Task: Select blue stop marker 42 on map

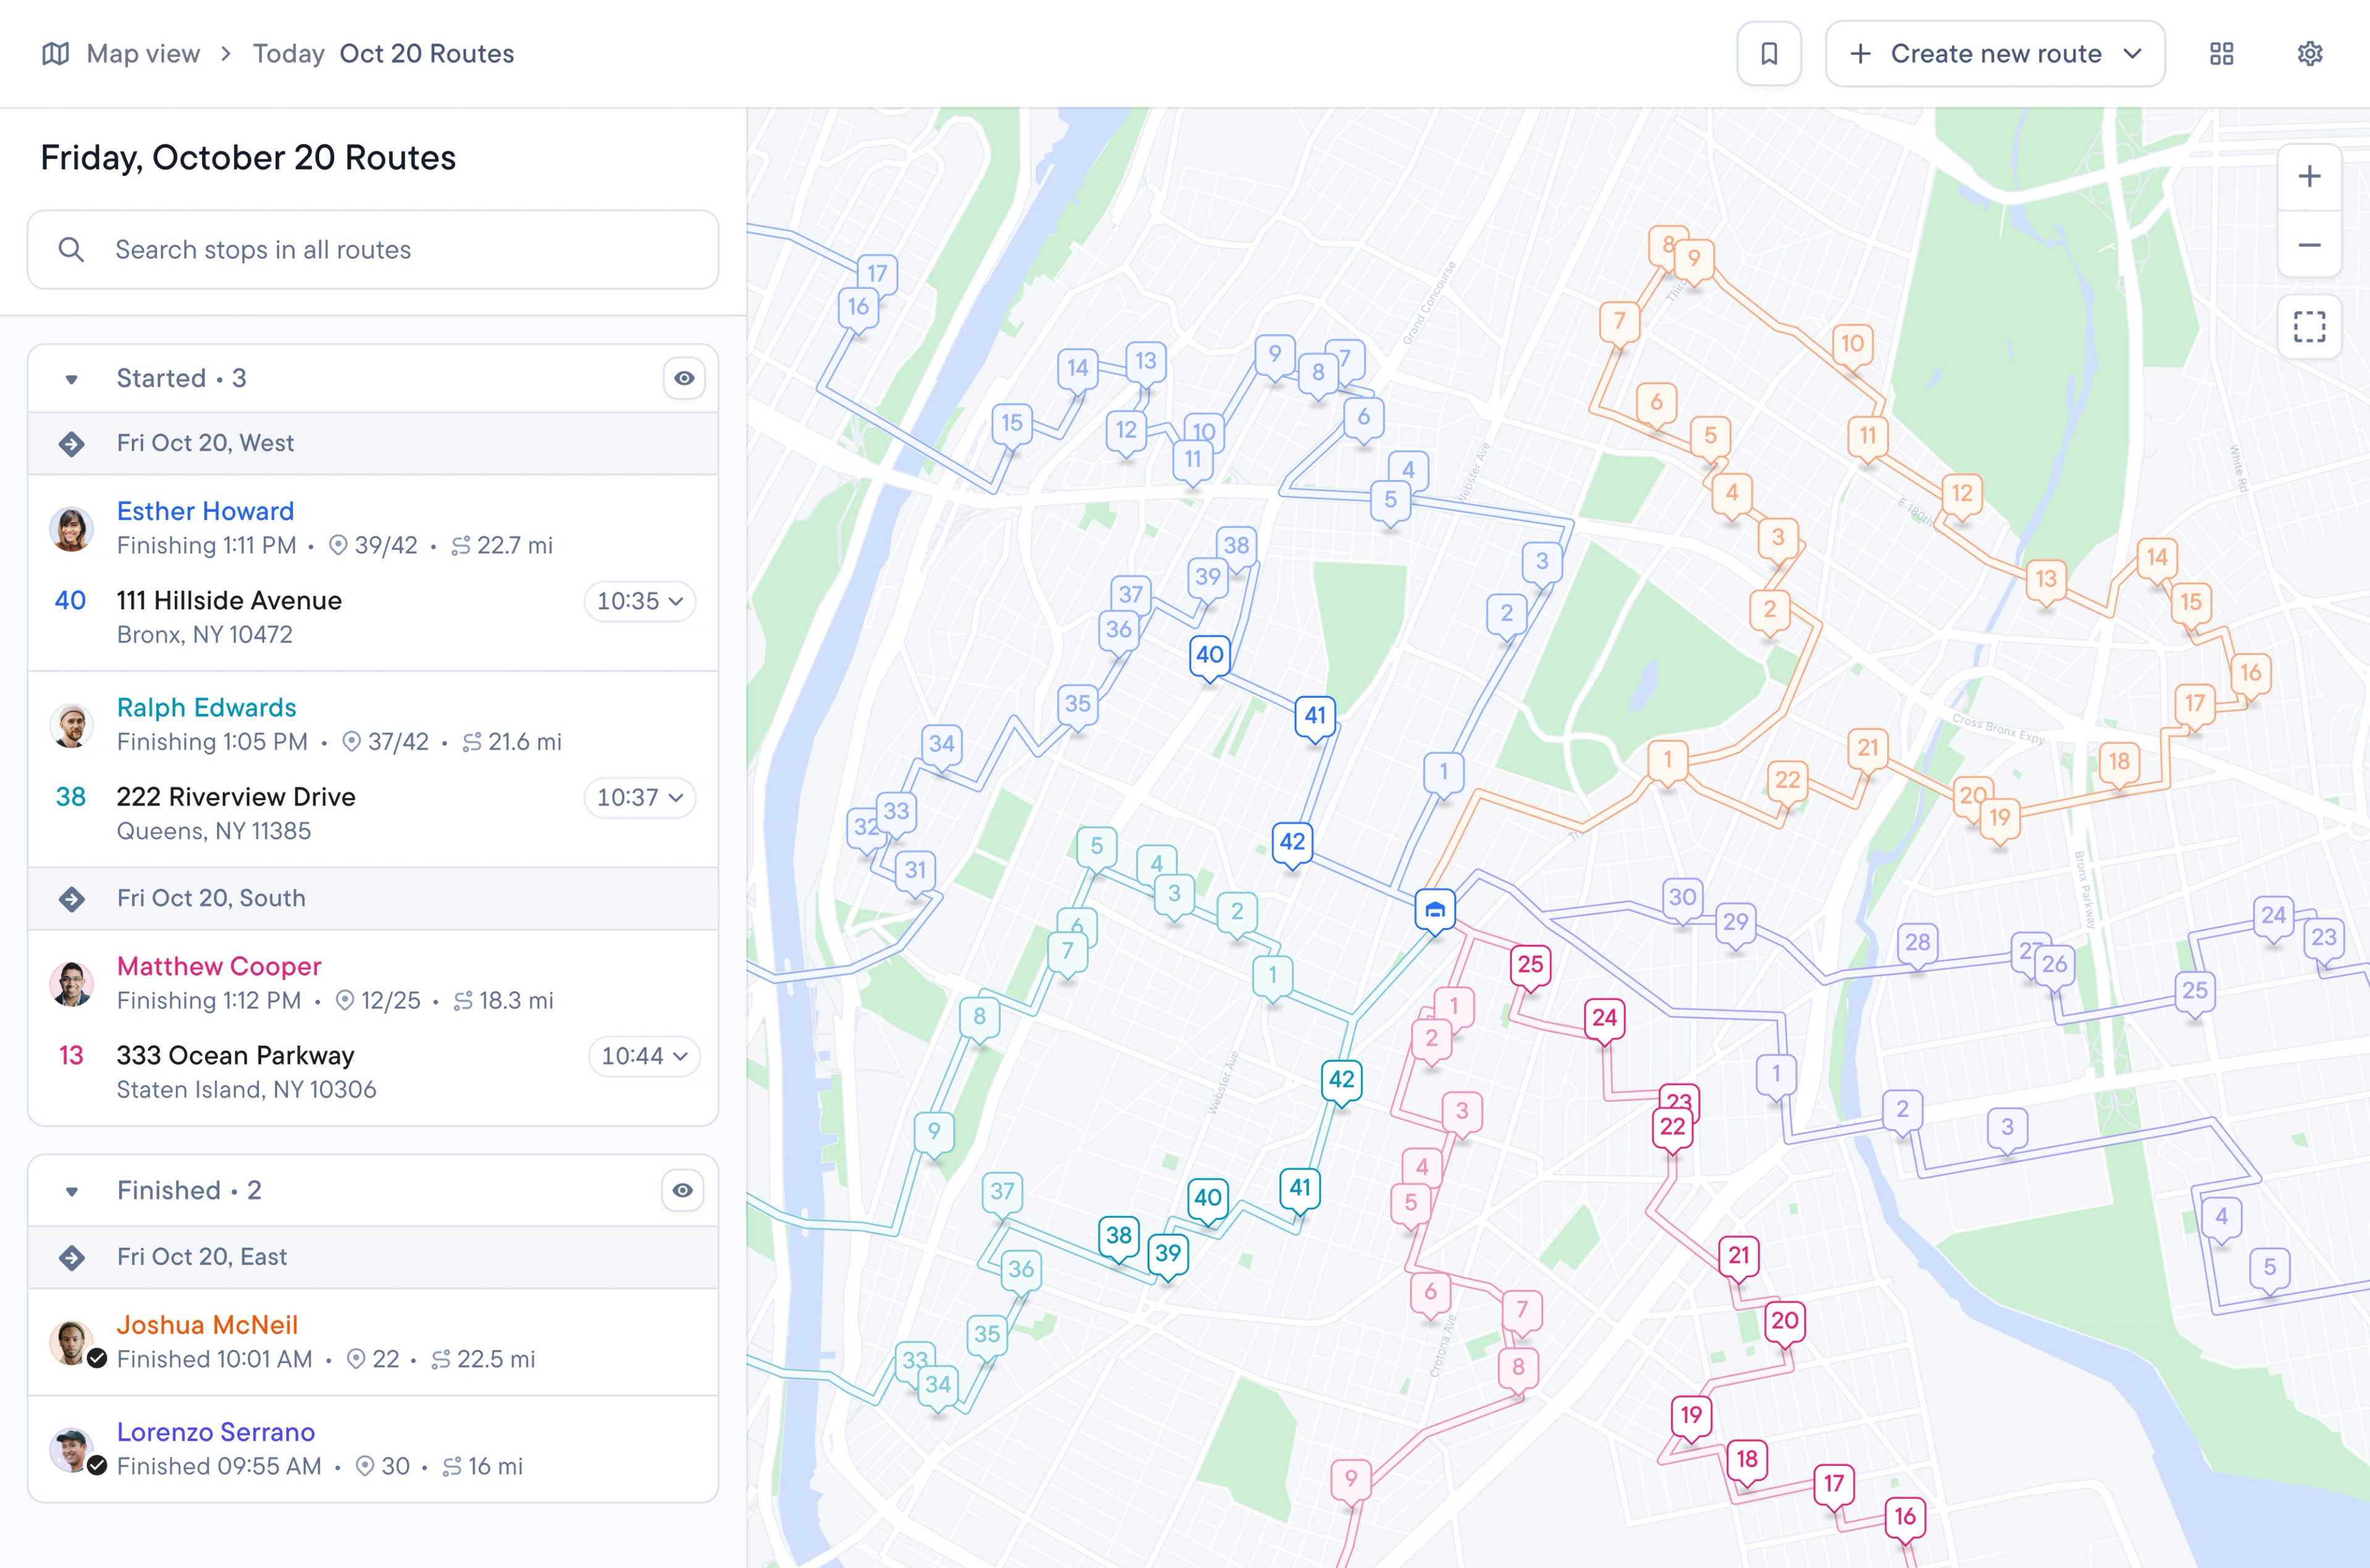Action: click(x=1292, y=843)
